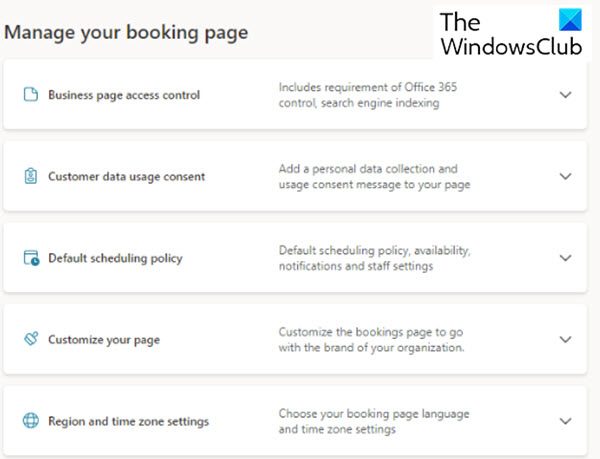
Task: Expand the Customize your page chevron
Action: click(x=565, y=340)
